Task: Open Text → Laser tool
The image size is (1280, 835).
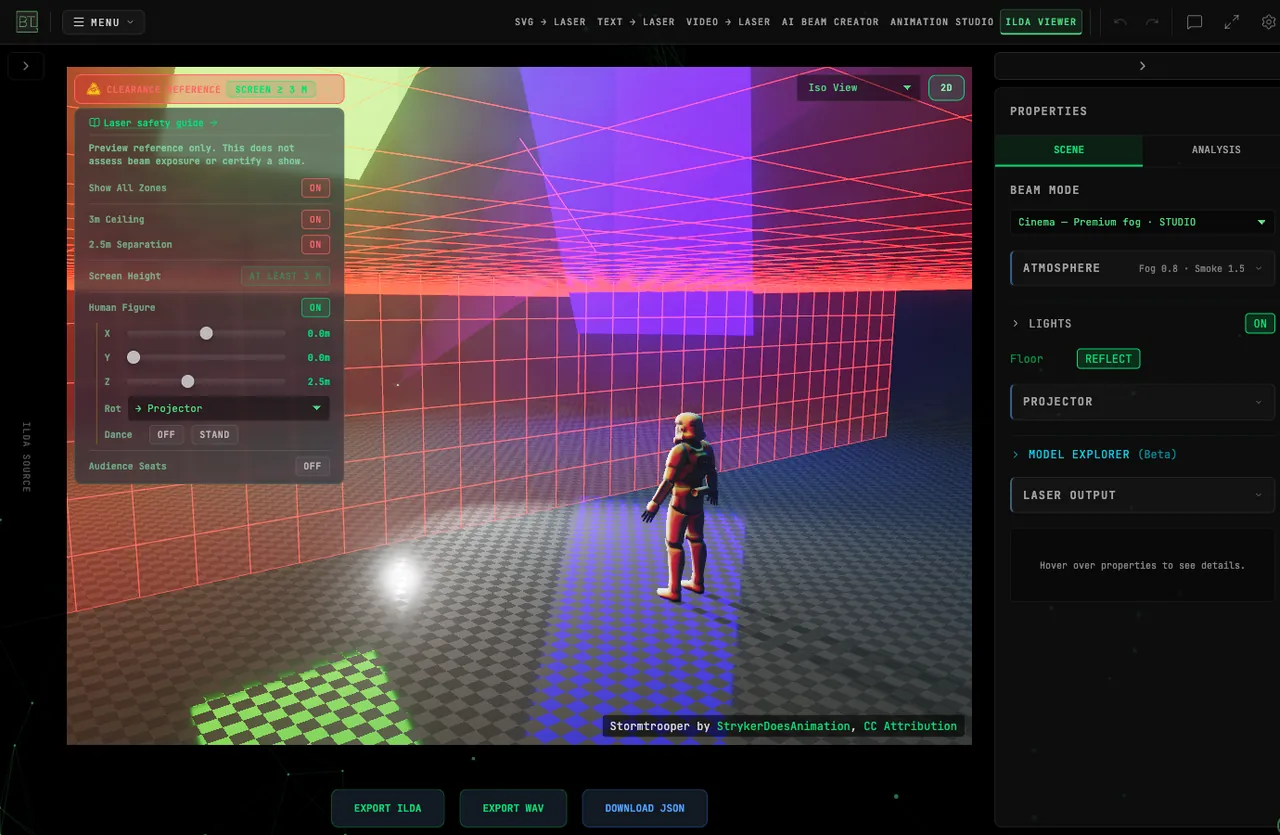Action: pyautogui.click(x=635, y=22)
